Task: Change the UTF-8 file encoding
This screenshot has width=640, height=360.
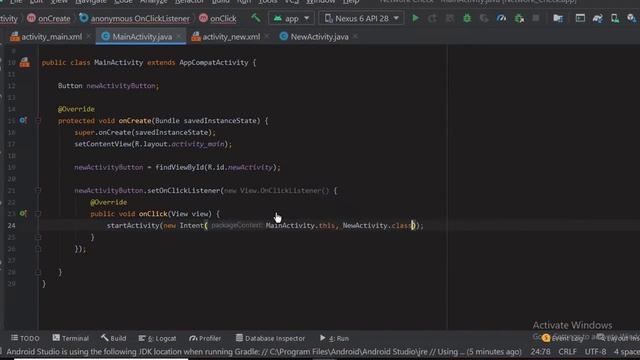Action: 596,352
